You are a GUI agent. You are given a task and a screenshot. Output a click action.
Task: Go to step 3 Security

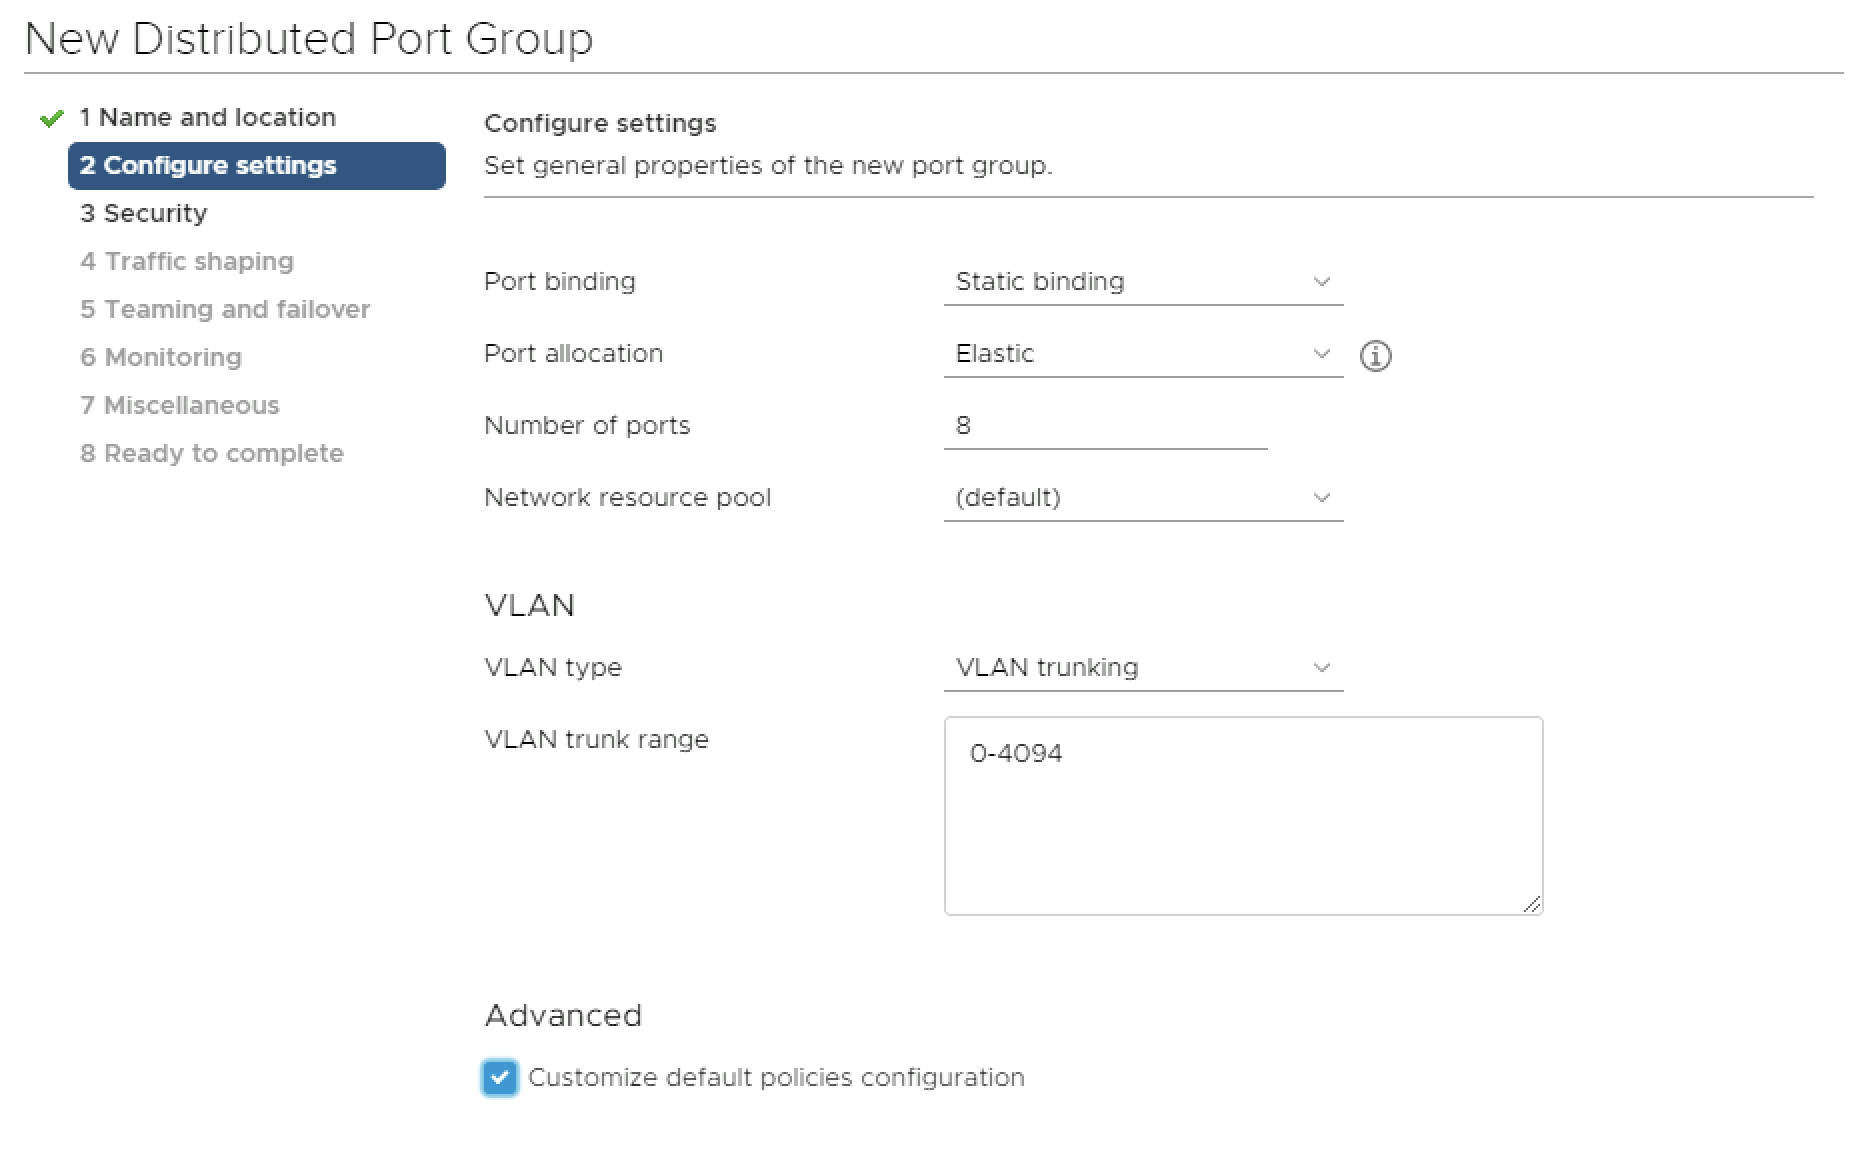tap(144, 214)
